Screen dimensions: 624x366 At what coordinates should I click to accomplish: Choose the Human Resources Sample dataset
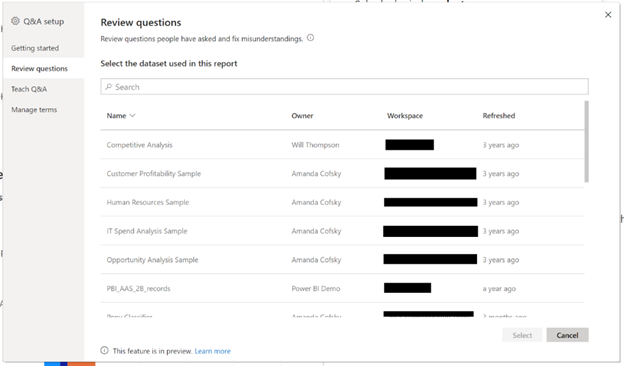coord(342,202)
